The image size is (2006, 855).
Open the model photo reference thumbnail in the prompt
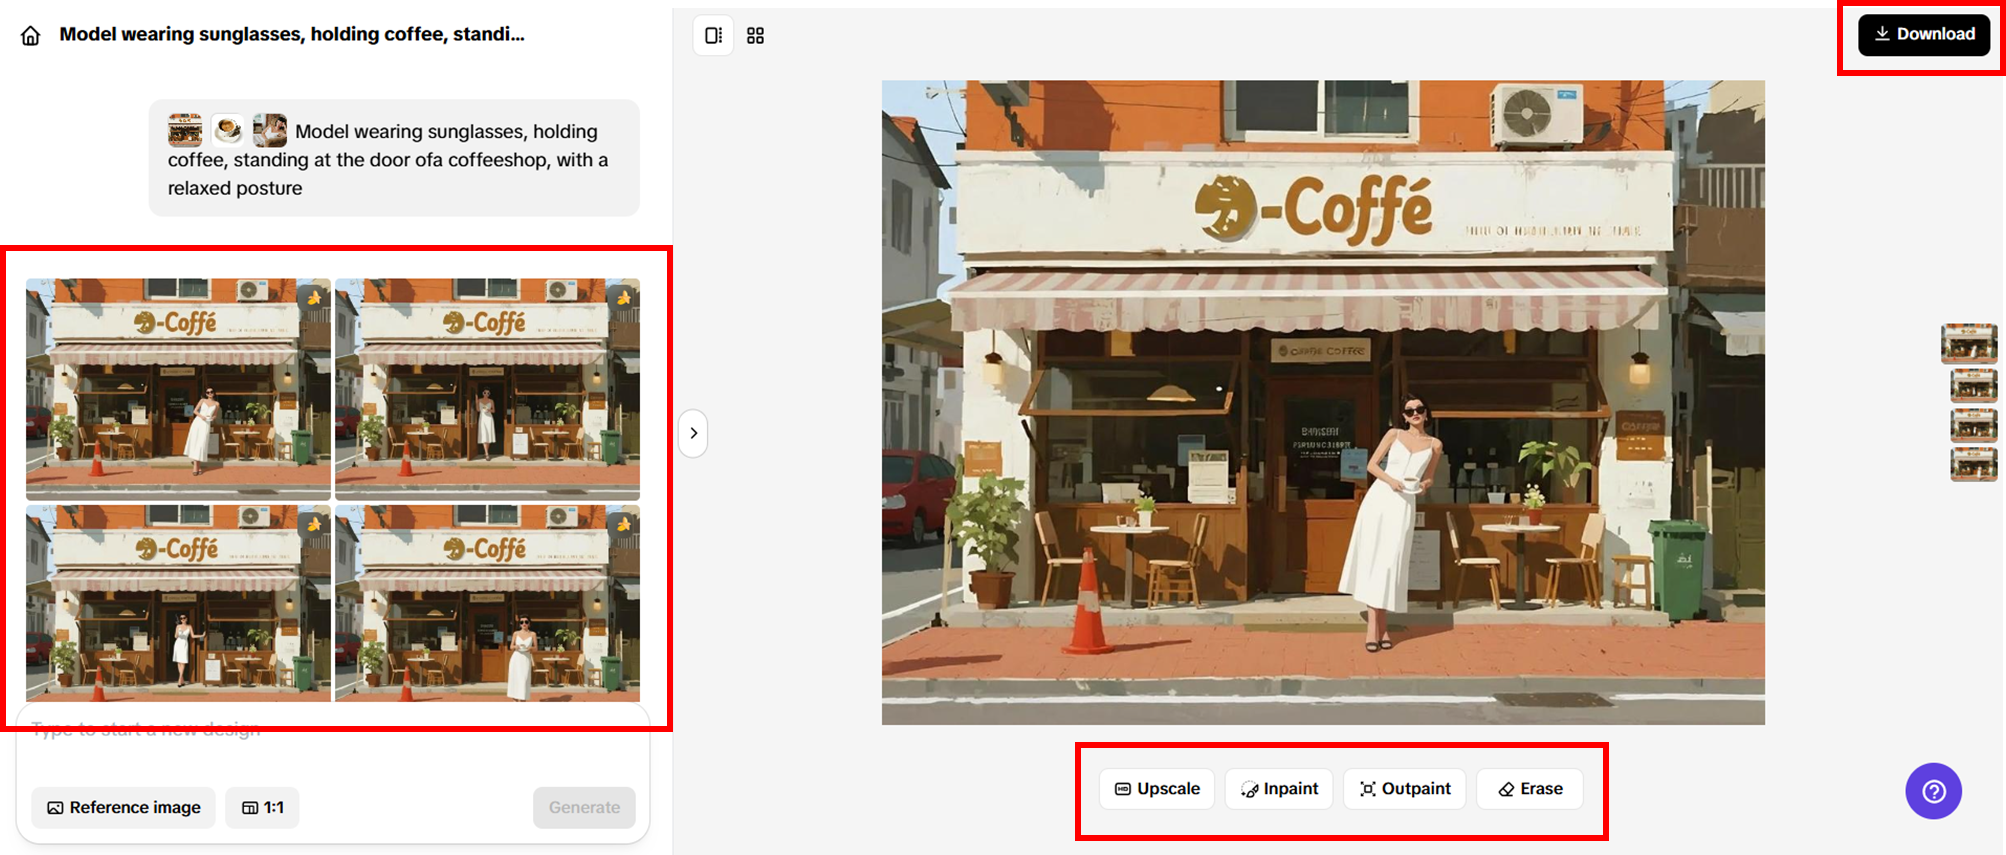point(270,130)
